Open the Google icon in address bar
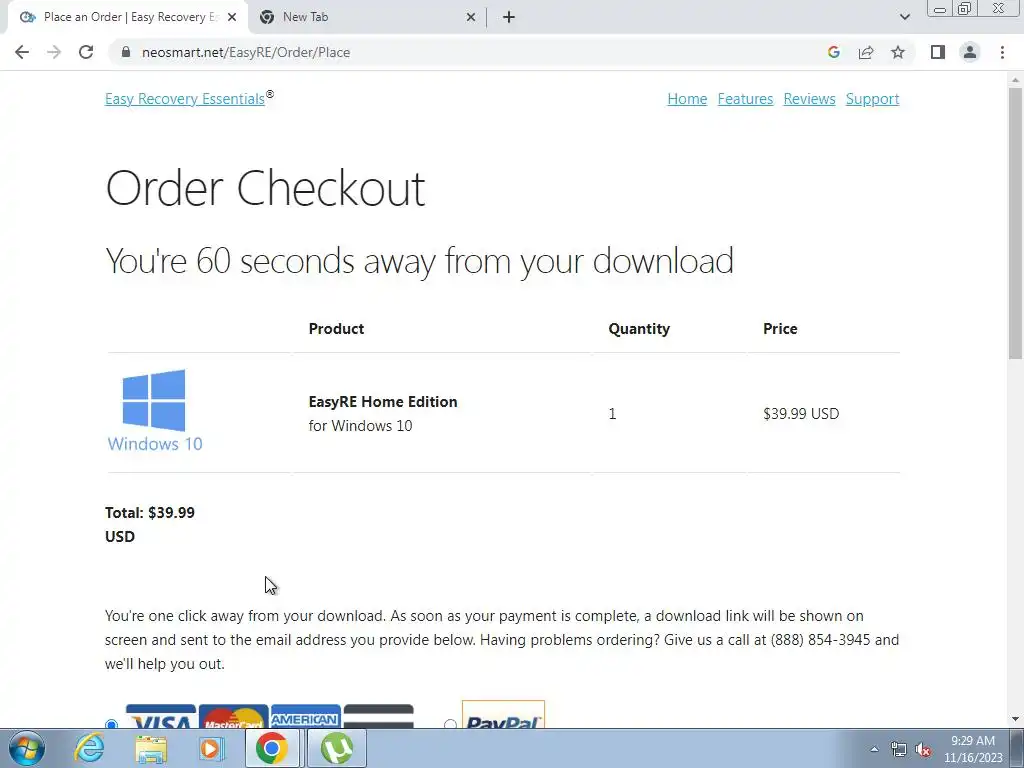 click(833, 52)
